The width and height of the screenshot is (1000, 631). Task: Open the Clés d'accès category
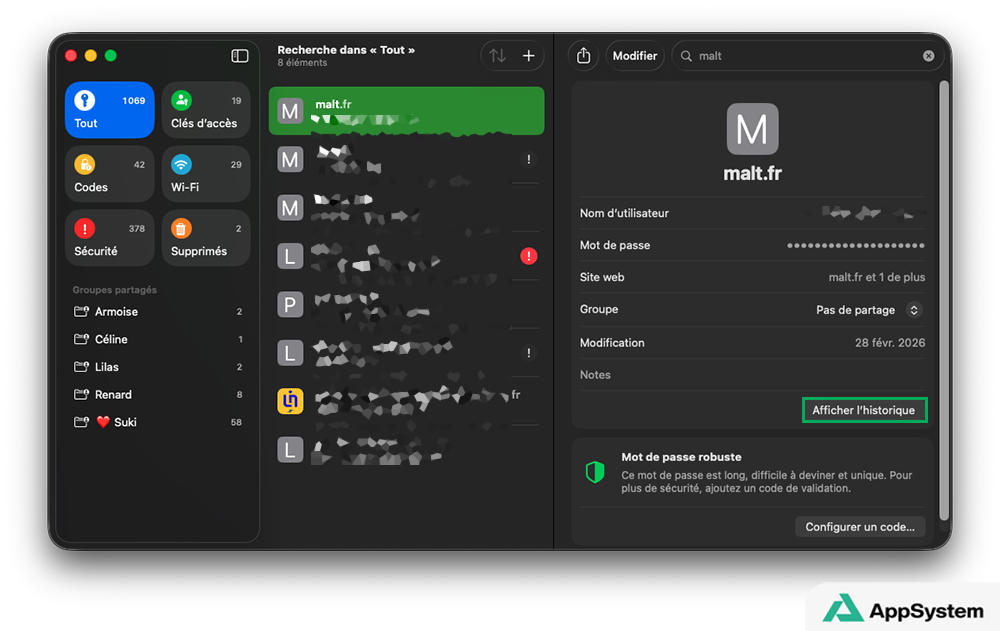tap(206, 110)
